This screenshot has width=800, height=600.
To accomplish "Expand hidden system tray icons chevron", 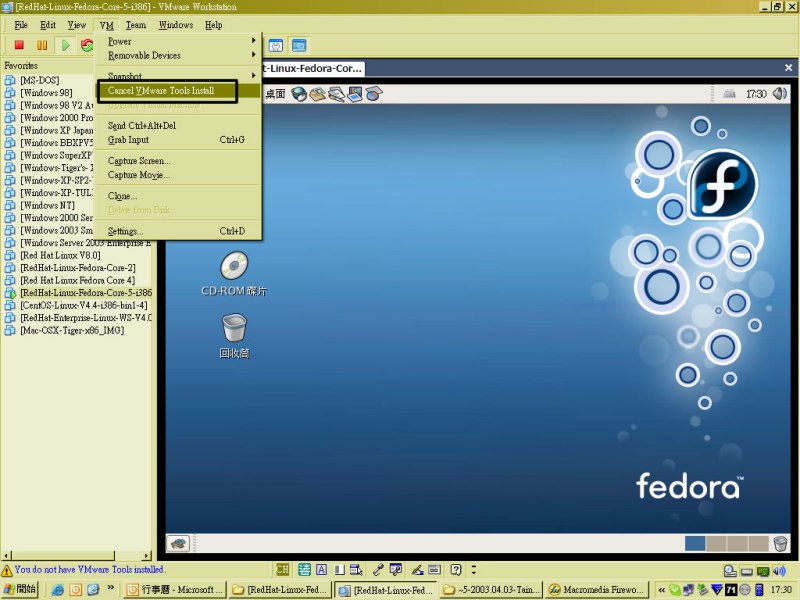I will click(x=661, y=590).
